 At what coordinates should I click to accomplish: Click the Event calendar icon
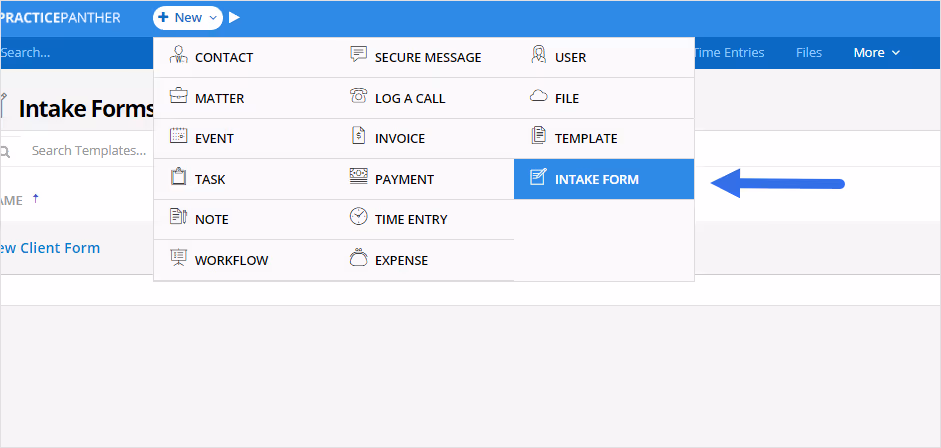pyautogui.click(x=179, y=136)
